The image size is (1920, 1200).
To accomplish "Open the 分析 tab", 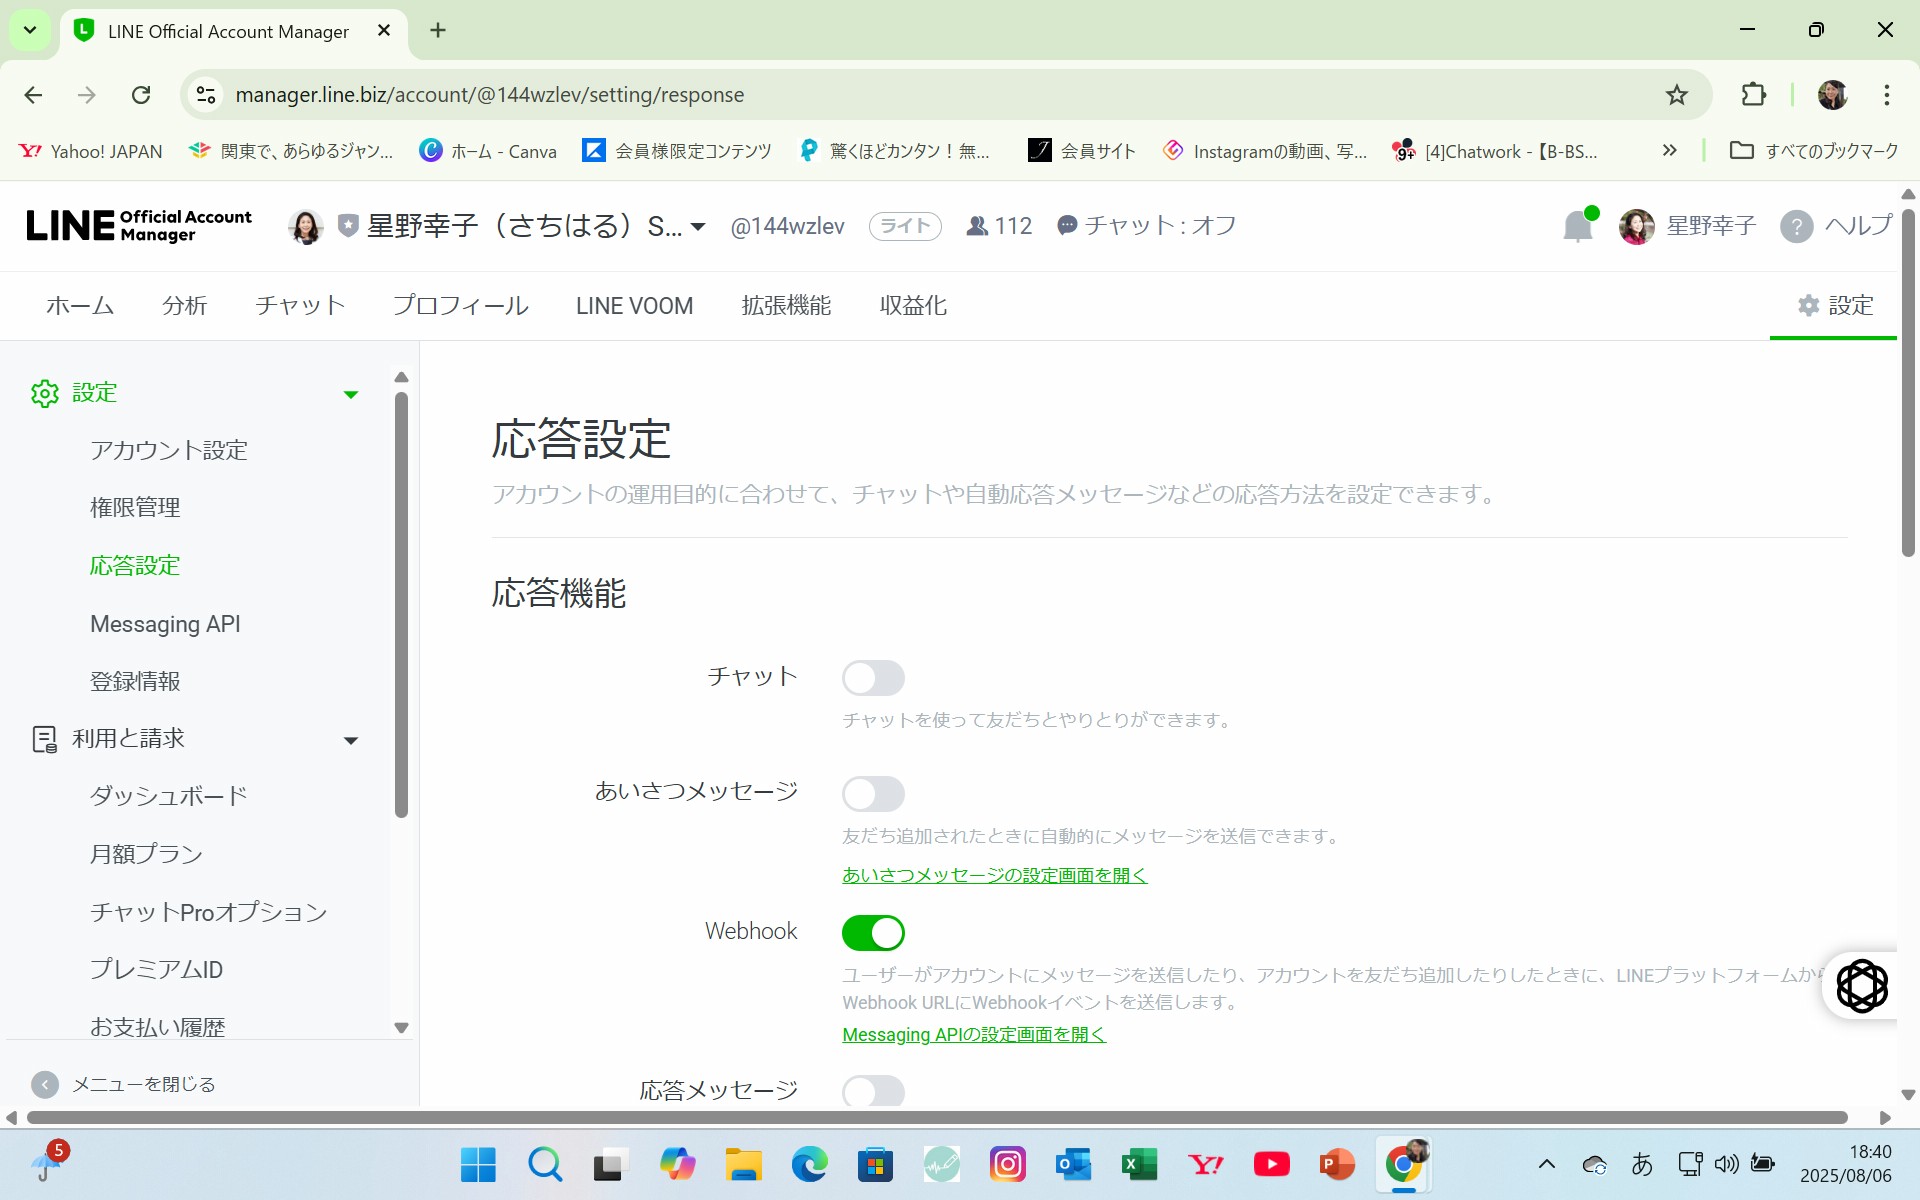I will pos(185,306).
